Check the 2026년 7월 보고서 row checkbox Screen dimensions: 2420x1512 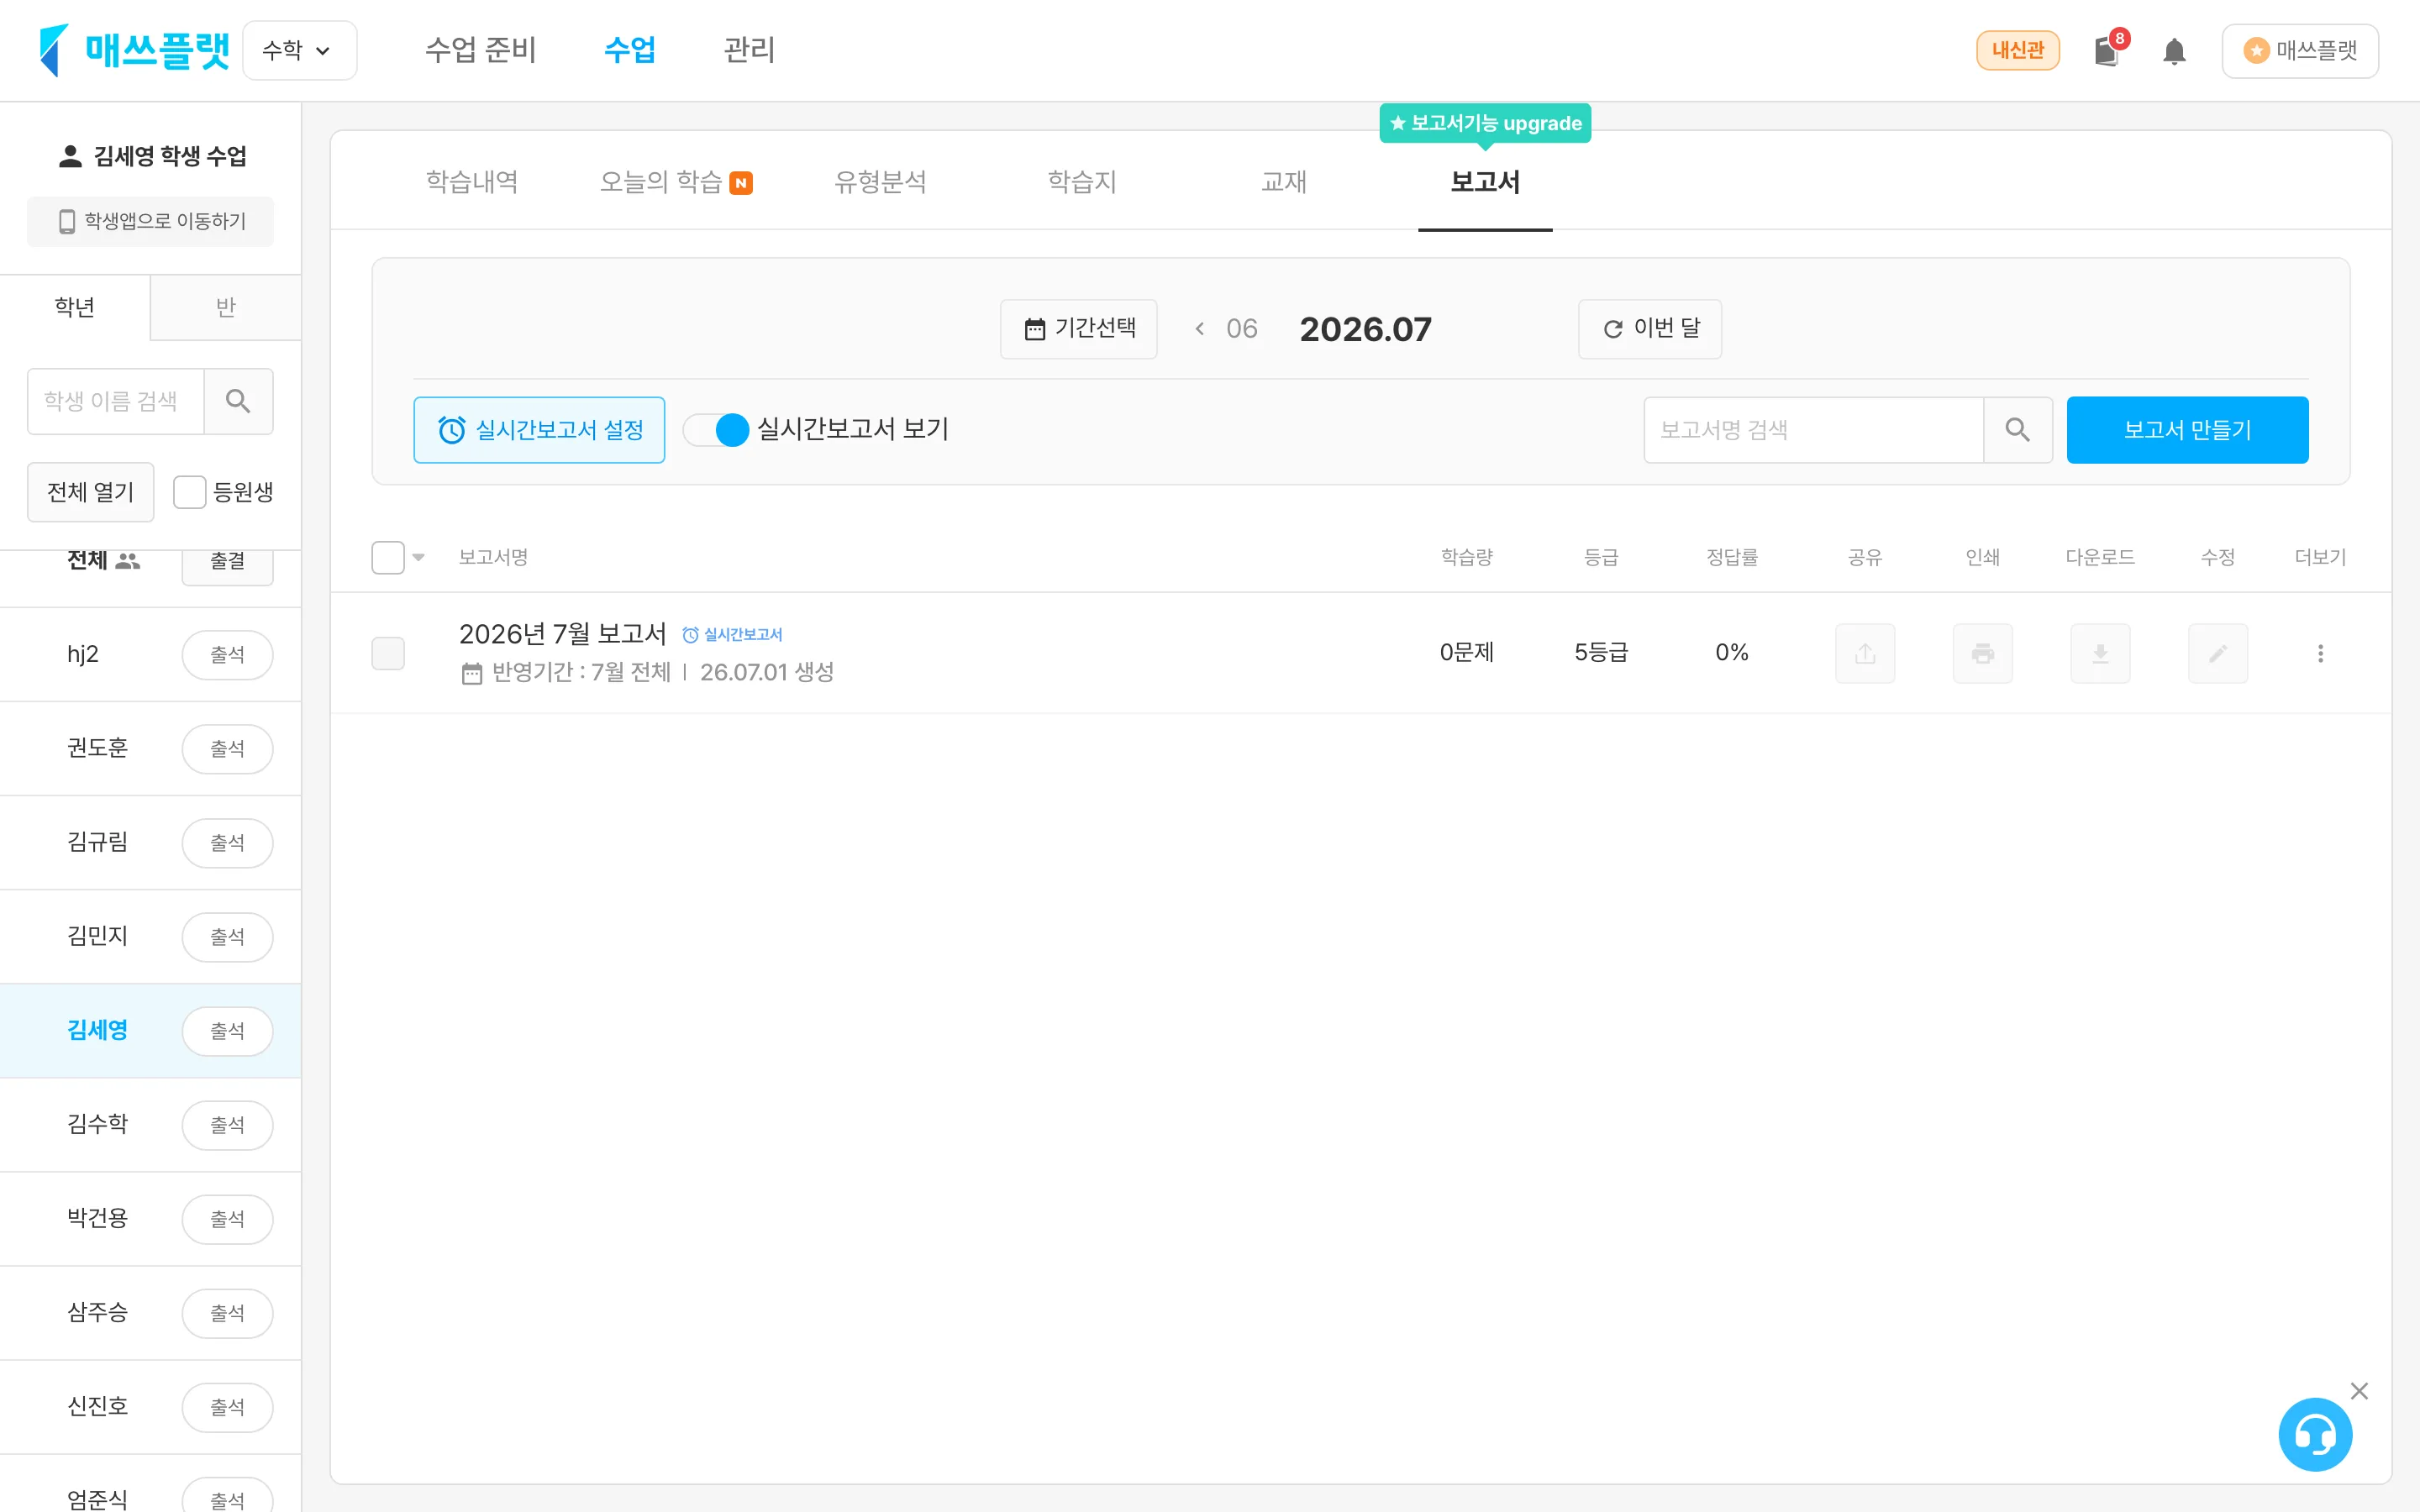[x=388, y=654]
